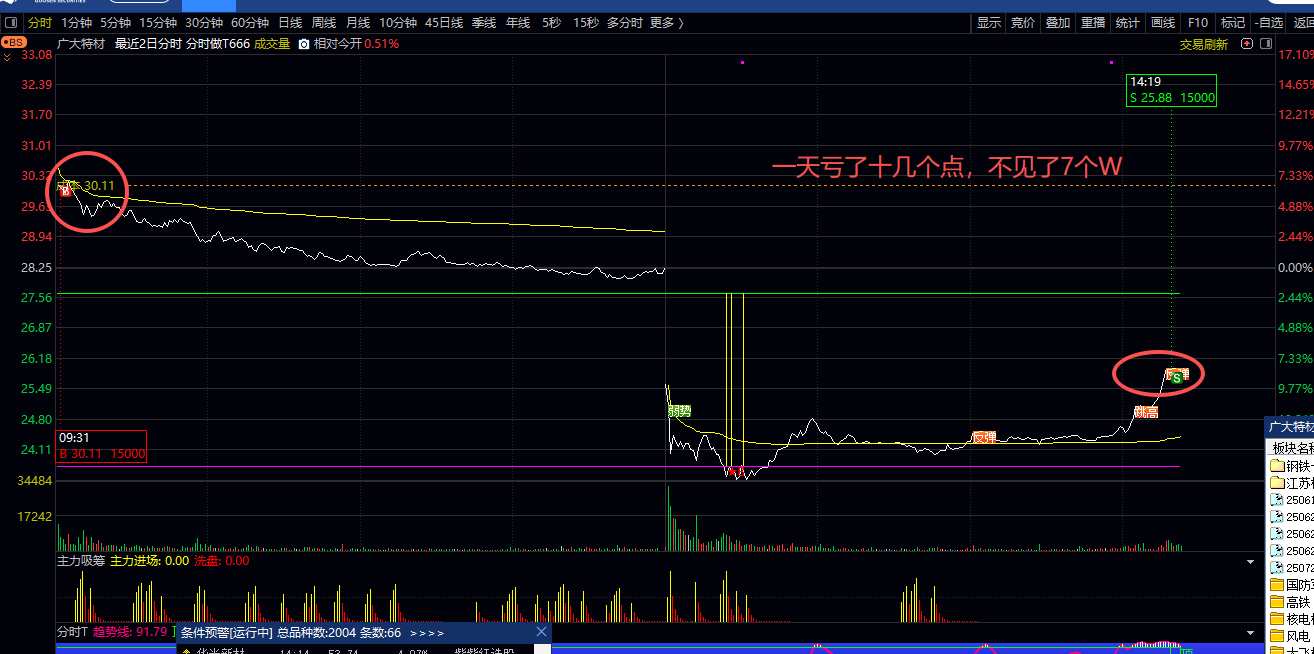Click the 广大特材 stock name
The image size is (1314, 654).
pos(82,43)
